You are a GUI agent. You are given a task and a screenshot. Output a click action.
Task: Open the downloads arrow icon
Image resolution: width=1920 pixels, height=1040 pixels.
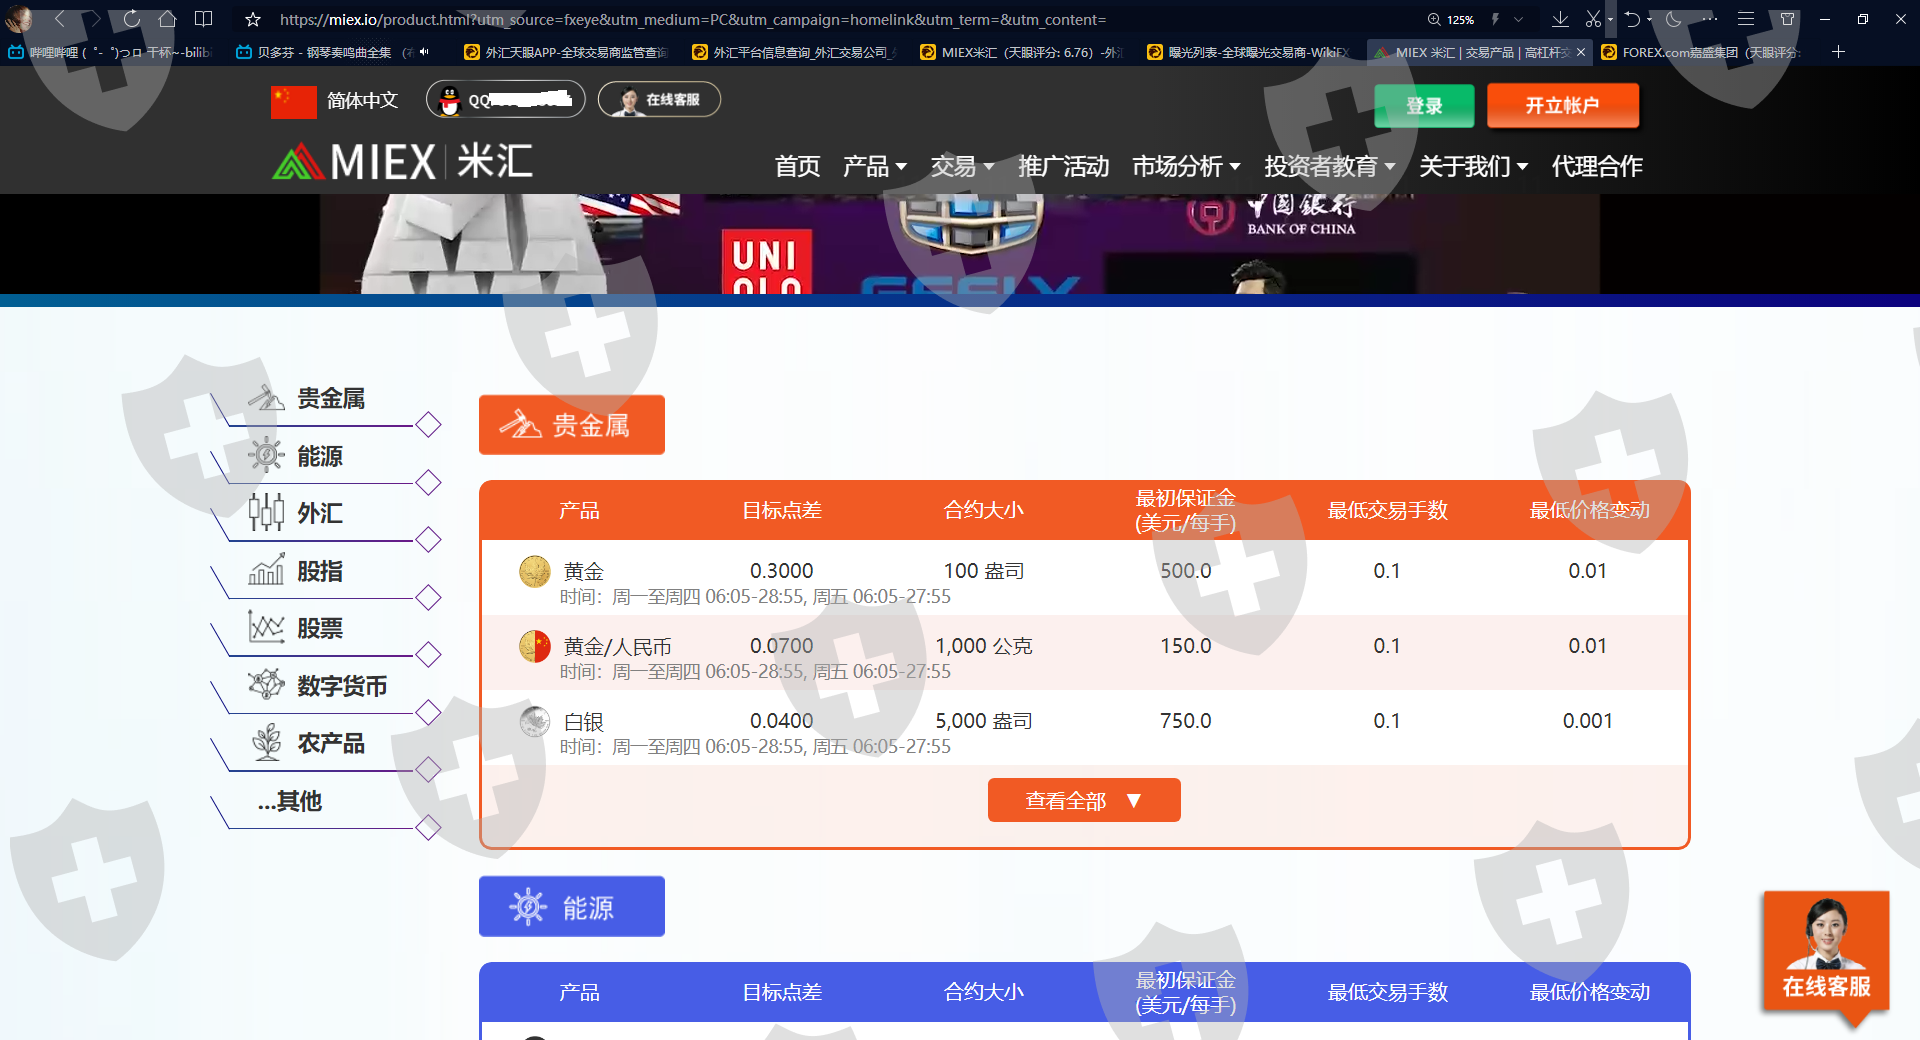(x=1560, y=19)
